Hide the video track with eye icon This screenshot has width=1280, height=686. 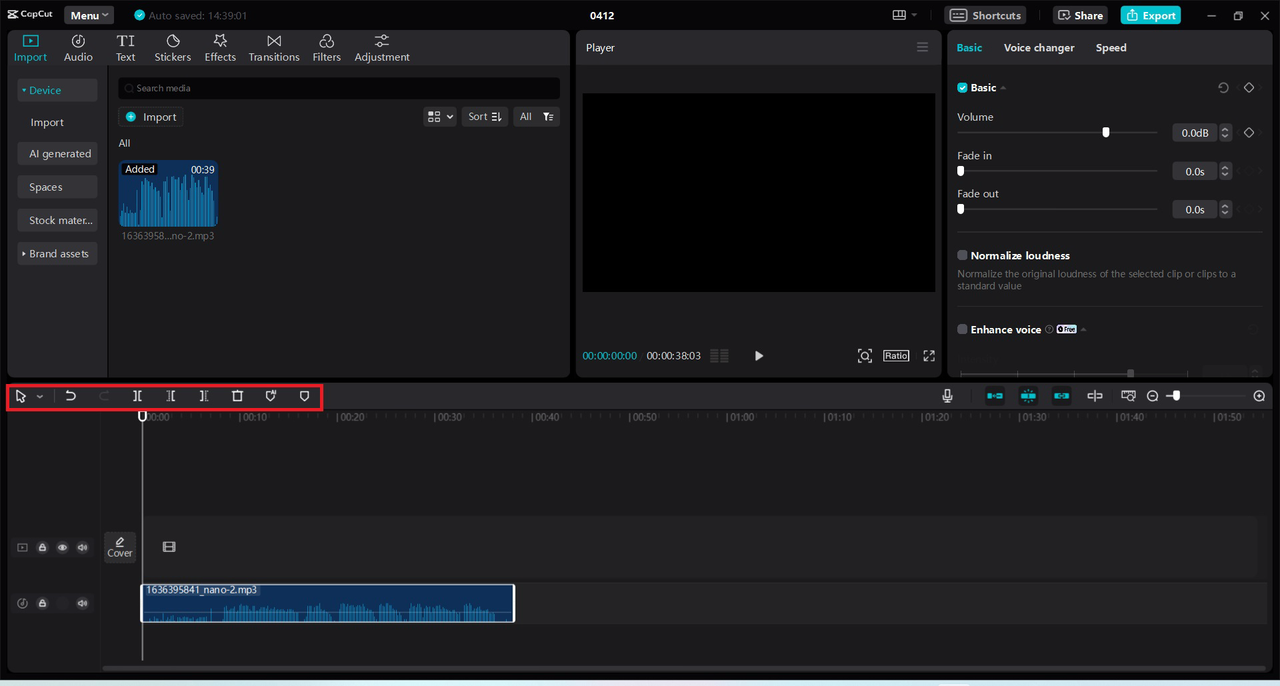pyautogui.click(x=62, y=548)
